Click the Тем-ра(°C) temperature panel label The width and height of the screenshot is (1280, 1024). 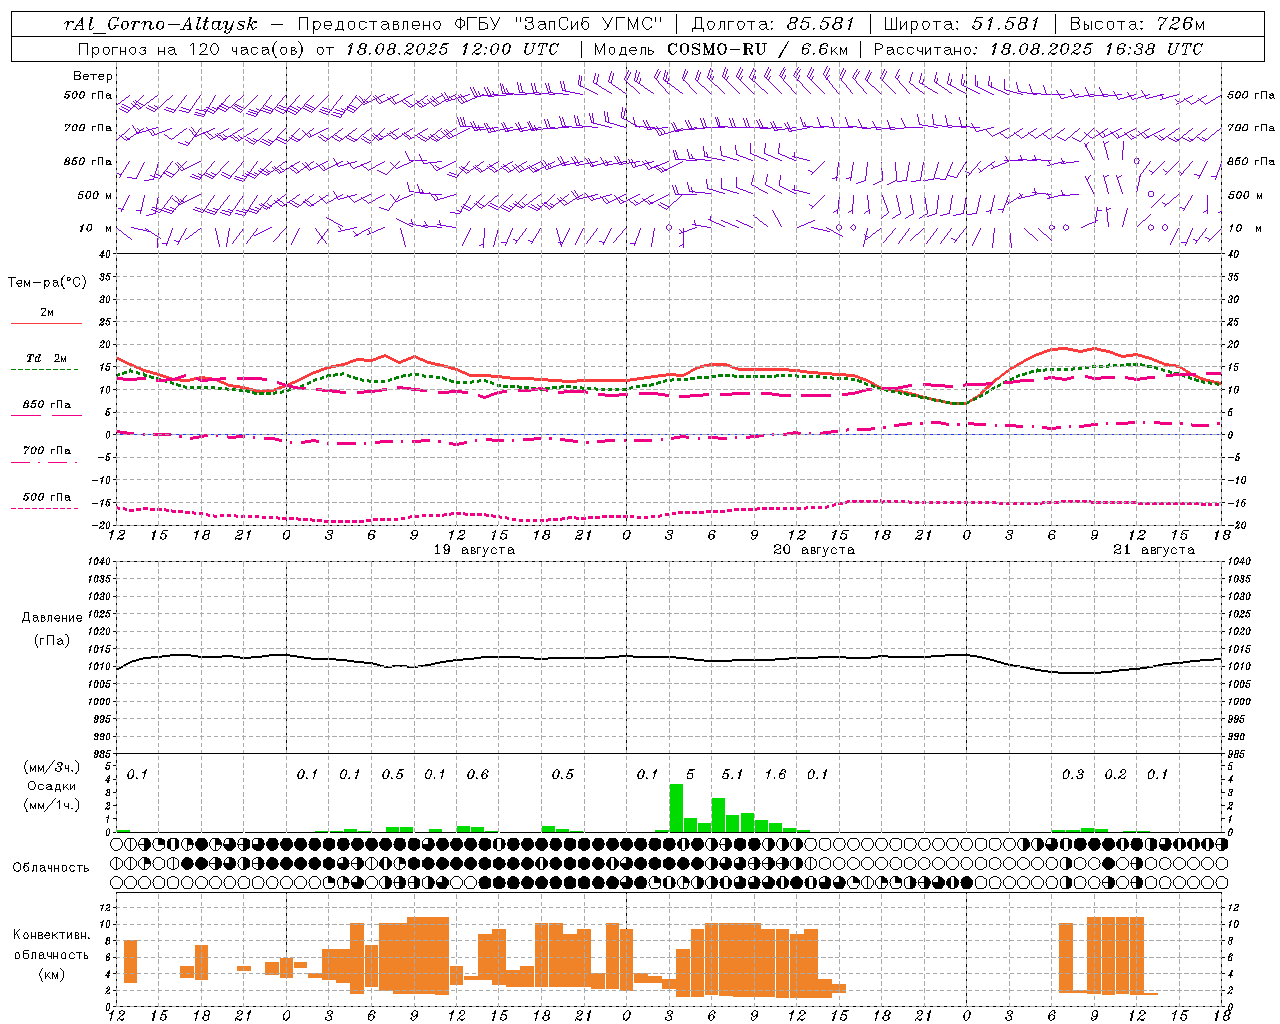tap(47, 283)
